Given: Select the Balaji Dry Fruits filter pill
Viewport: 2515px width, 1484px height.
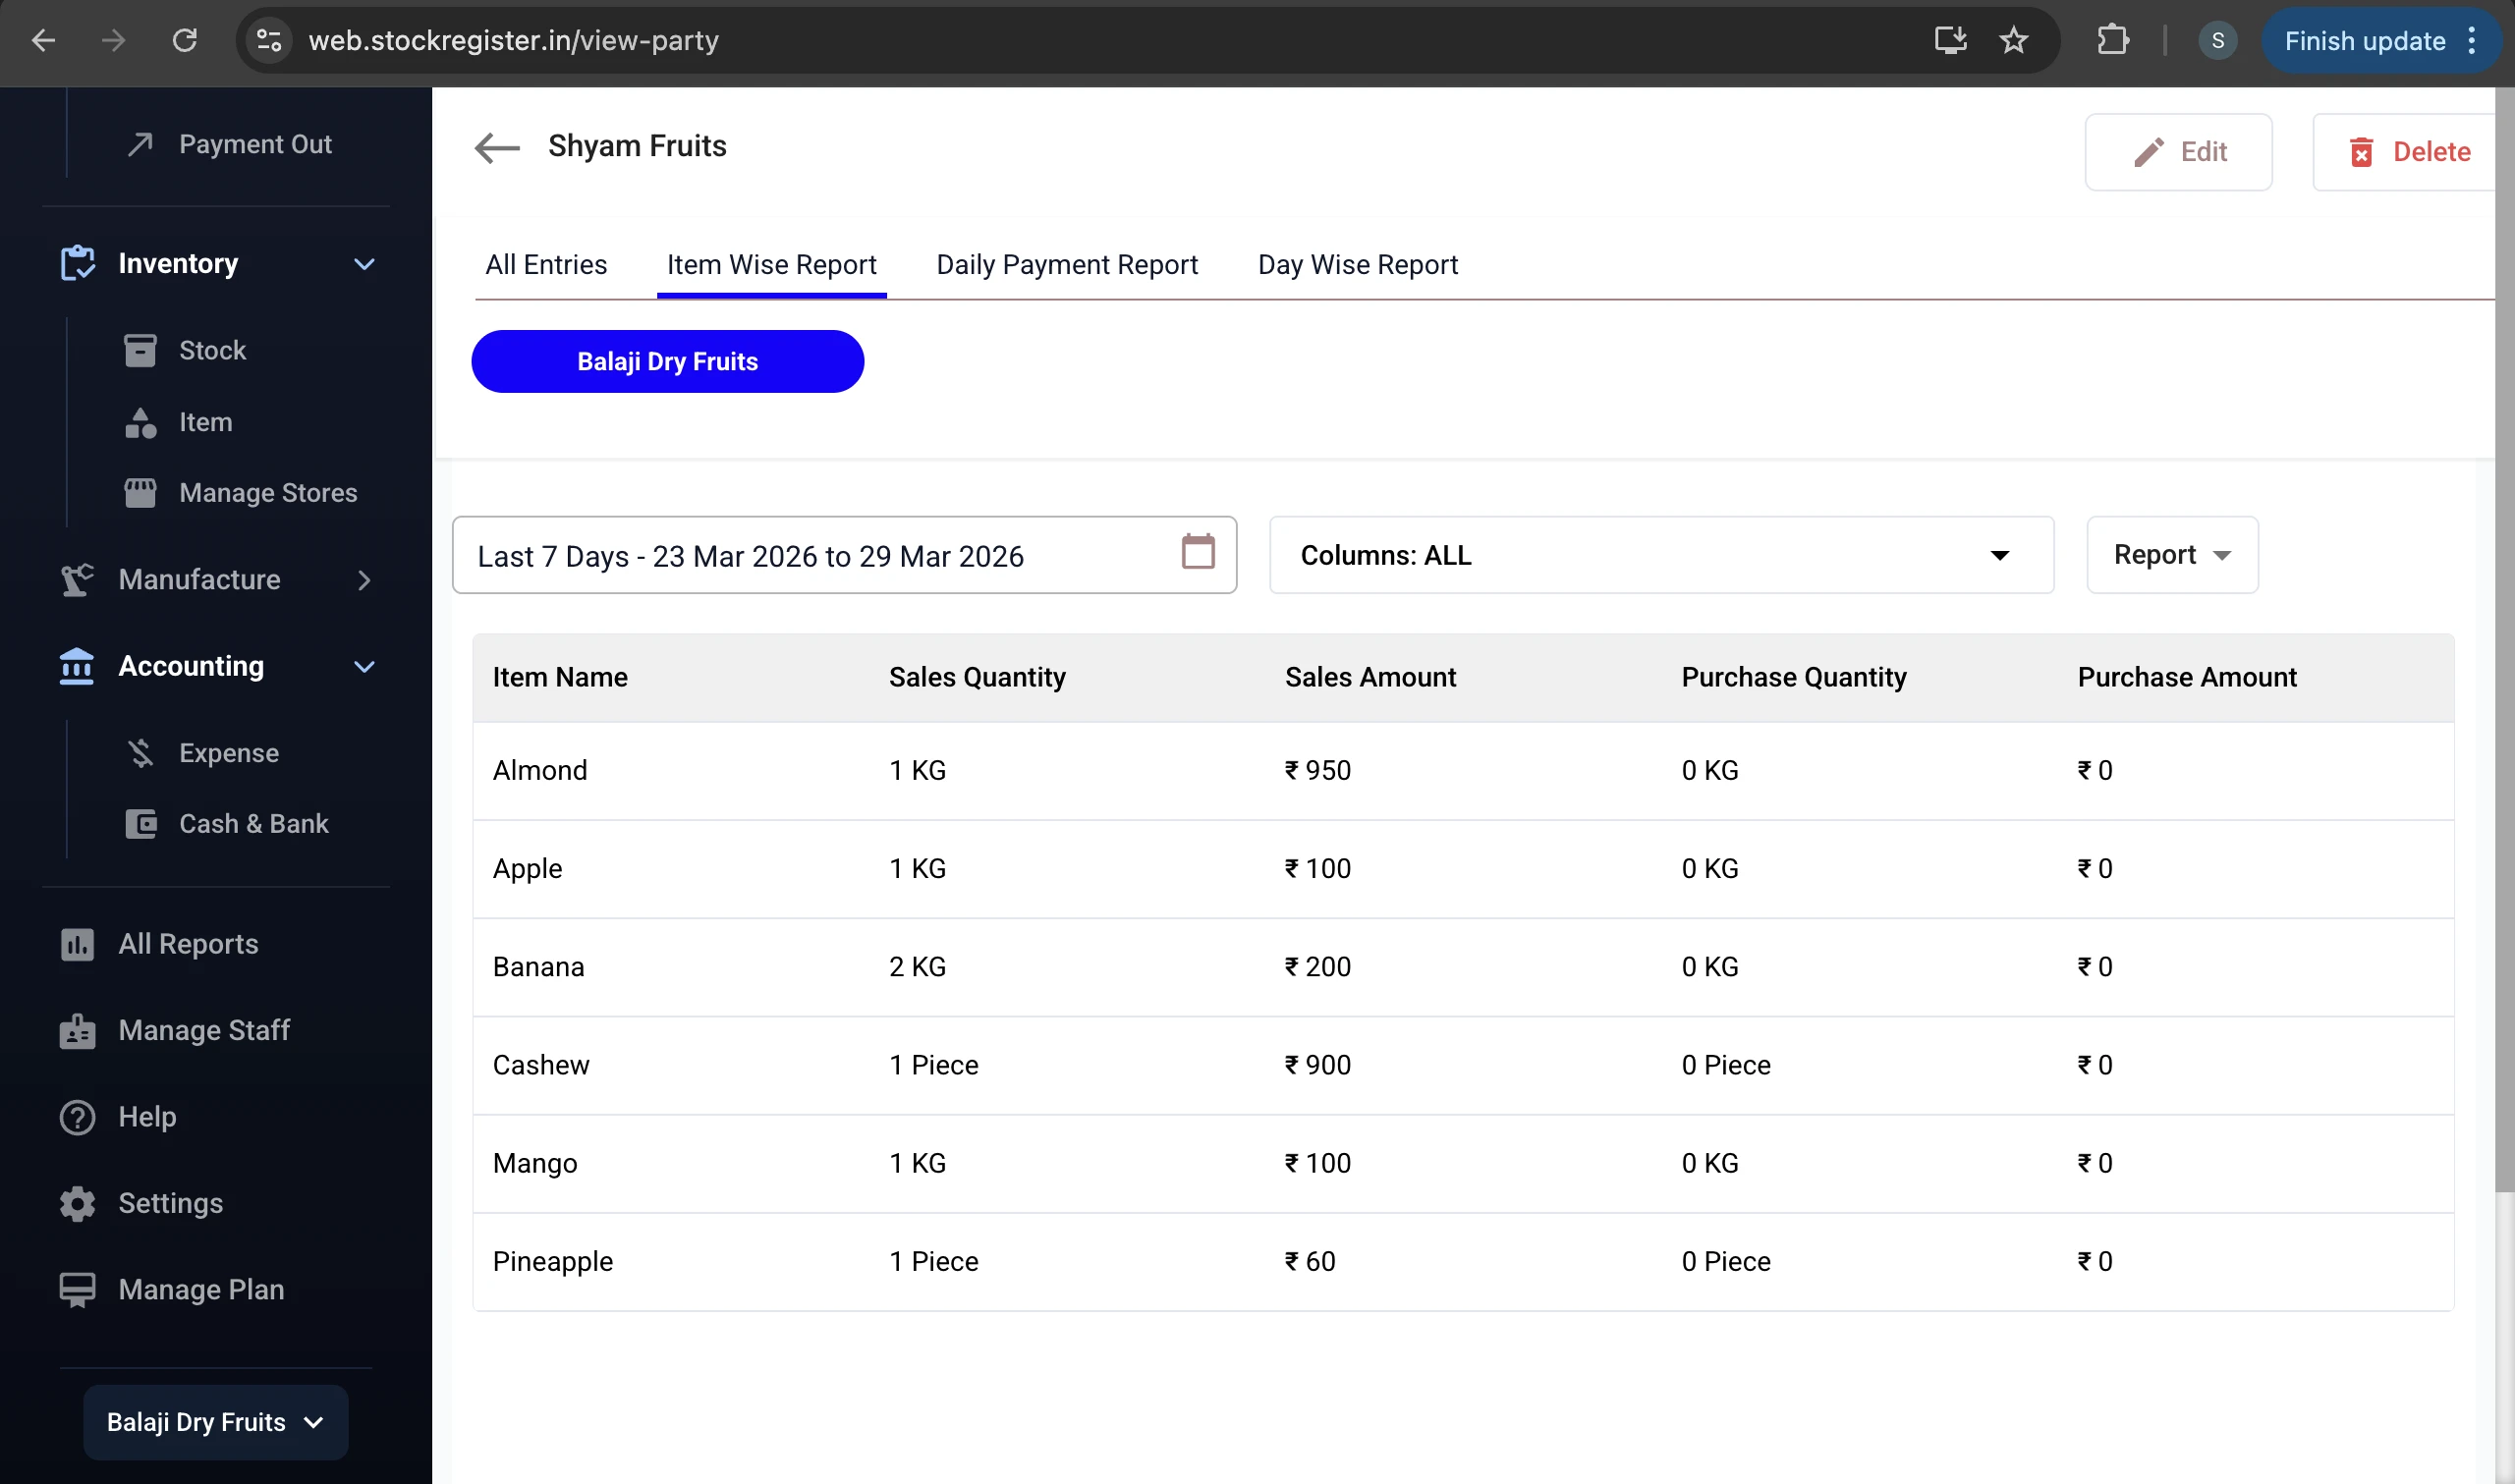Looking at the screenshot, I should tap(667, 361).
